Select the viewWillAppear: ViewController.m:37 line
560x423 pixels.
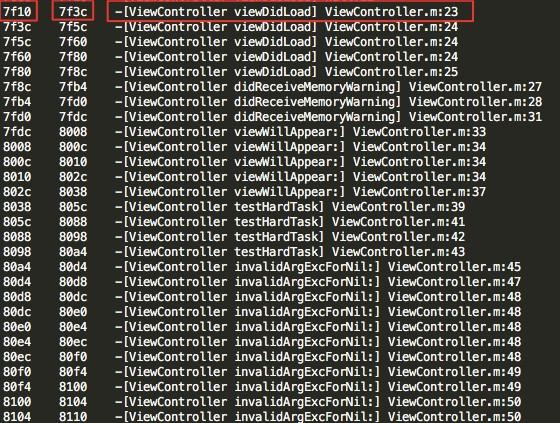[x=301, y=192]
